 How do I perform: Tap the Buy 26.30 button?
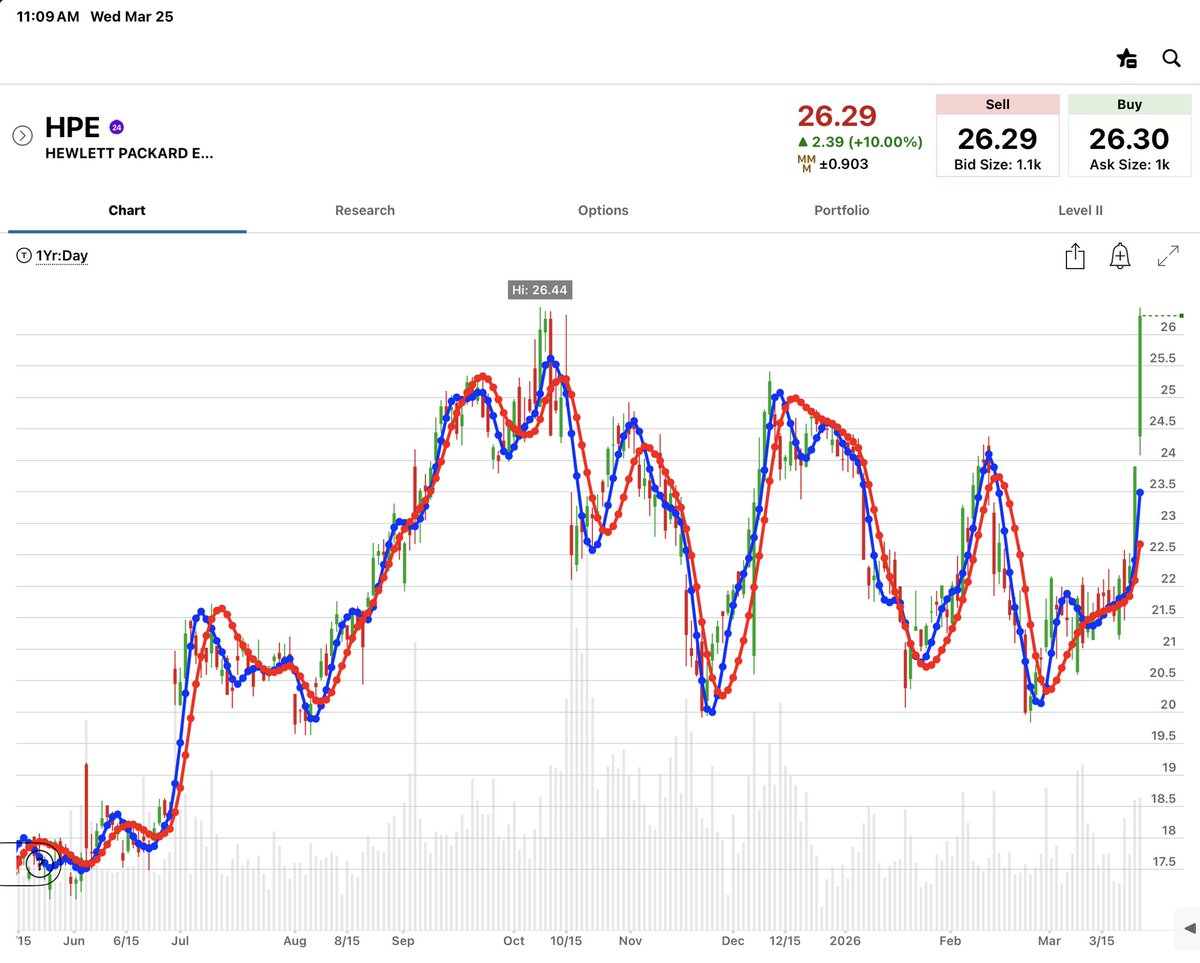[1129, 136]
